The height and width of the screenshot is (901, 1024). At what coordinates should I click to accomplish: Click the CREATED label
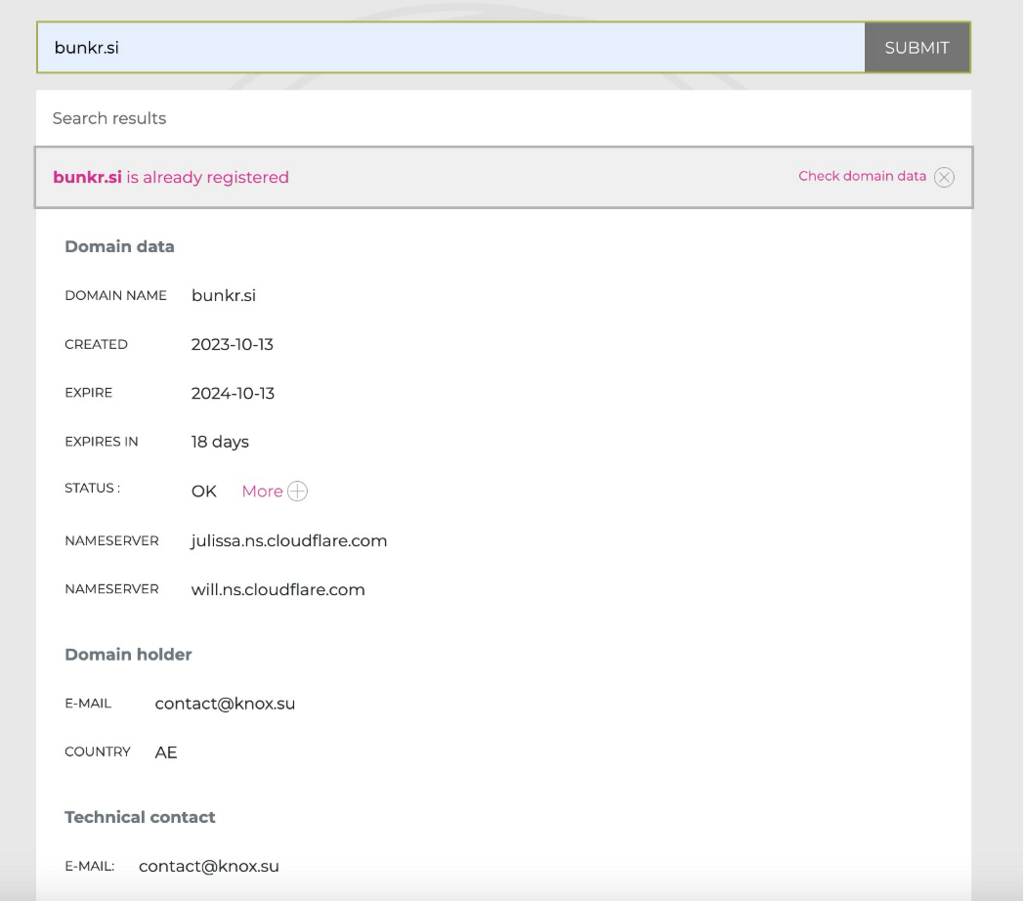tap(96, 344)
